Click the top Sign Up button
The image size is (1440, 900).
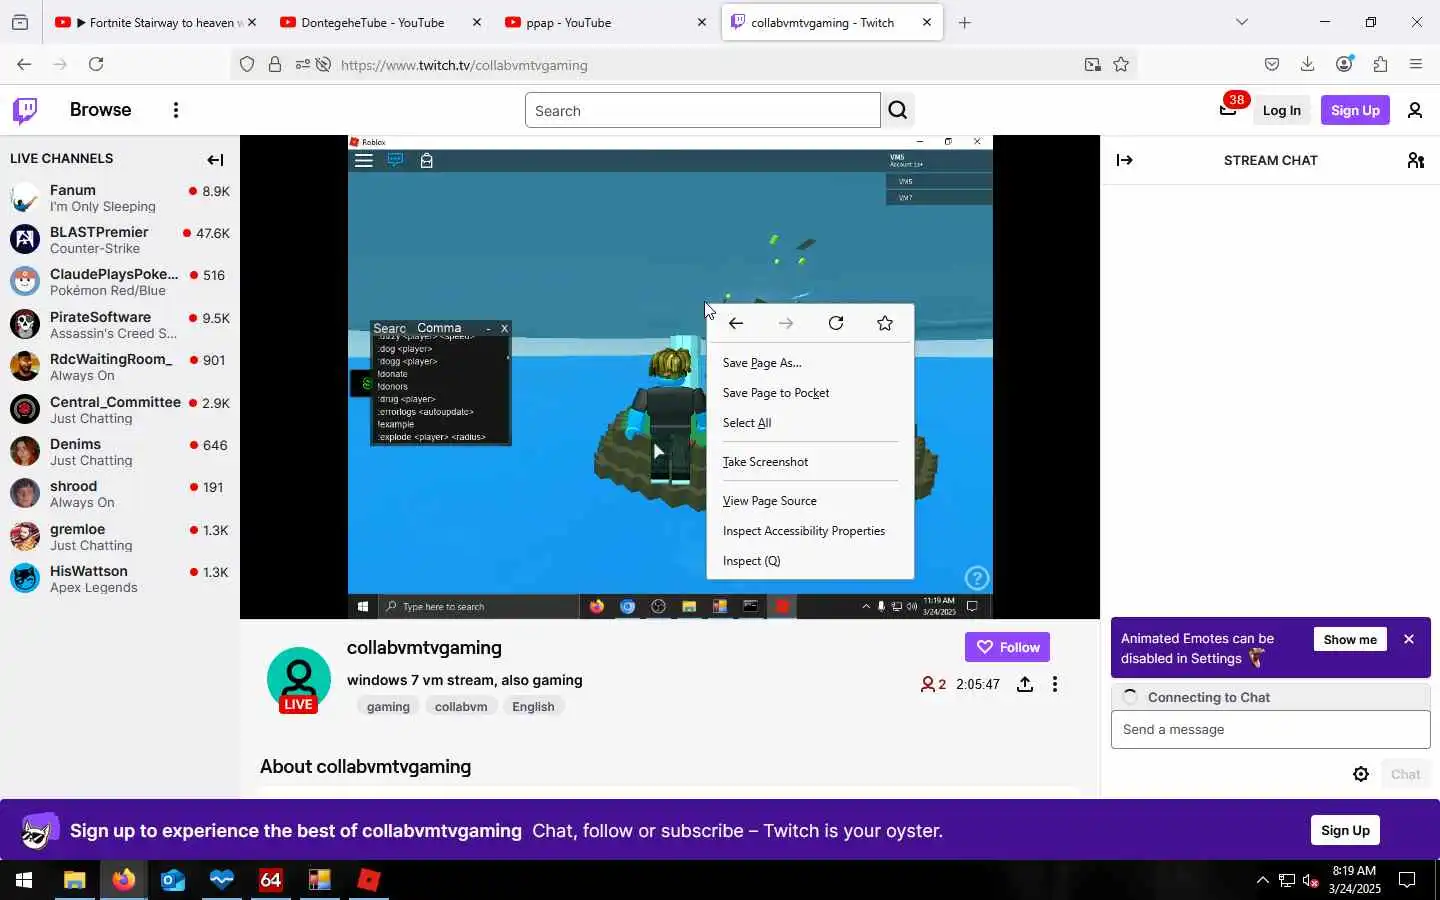pyautogui.click(x=1355, y=110)
